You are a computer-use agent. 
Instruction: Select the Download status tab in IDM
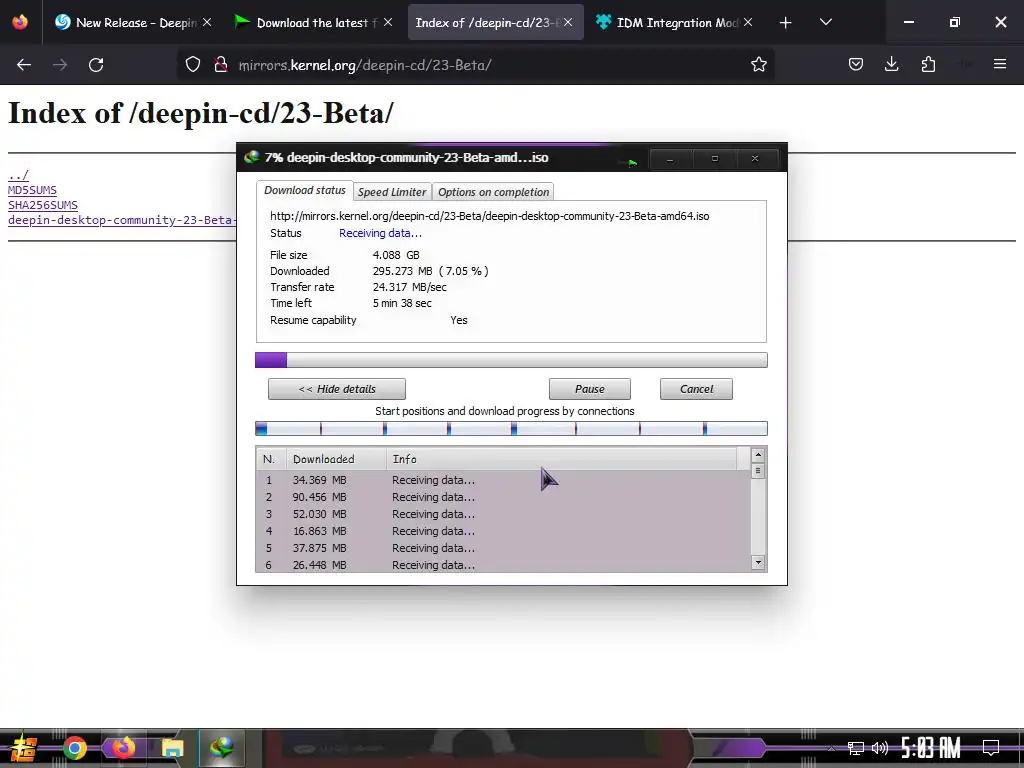tap(304, 191)
